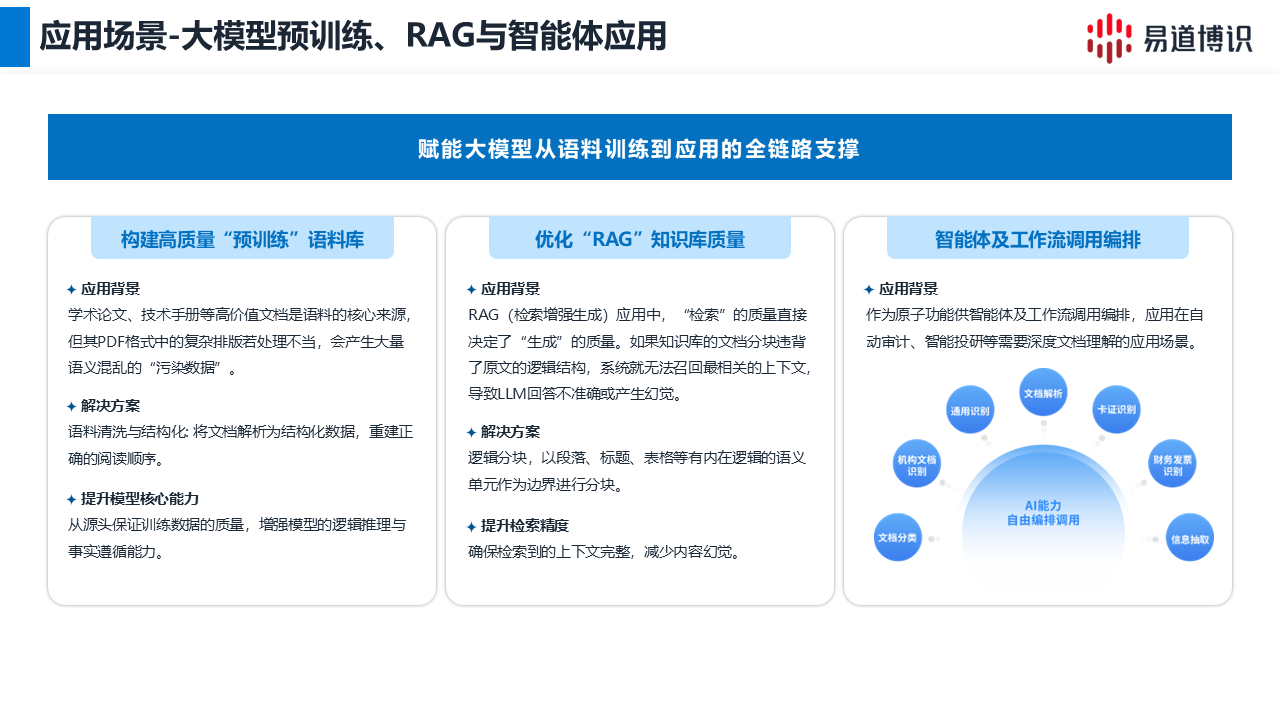Click 应用背景 heading in the agent card
The width and height of the screenshot is (1280, 720).
[x=908, y=290]
